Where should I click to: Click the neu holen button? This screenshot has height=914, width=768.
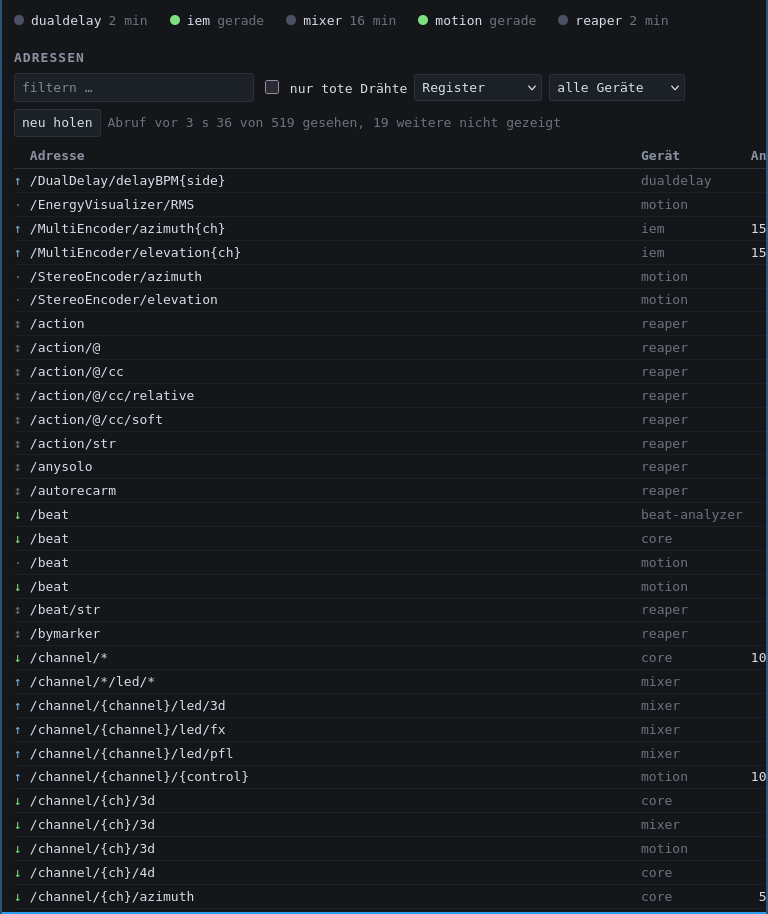point(57,122)
